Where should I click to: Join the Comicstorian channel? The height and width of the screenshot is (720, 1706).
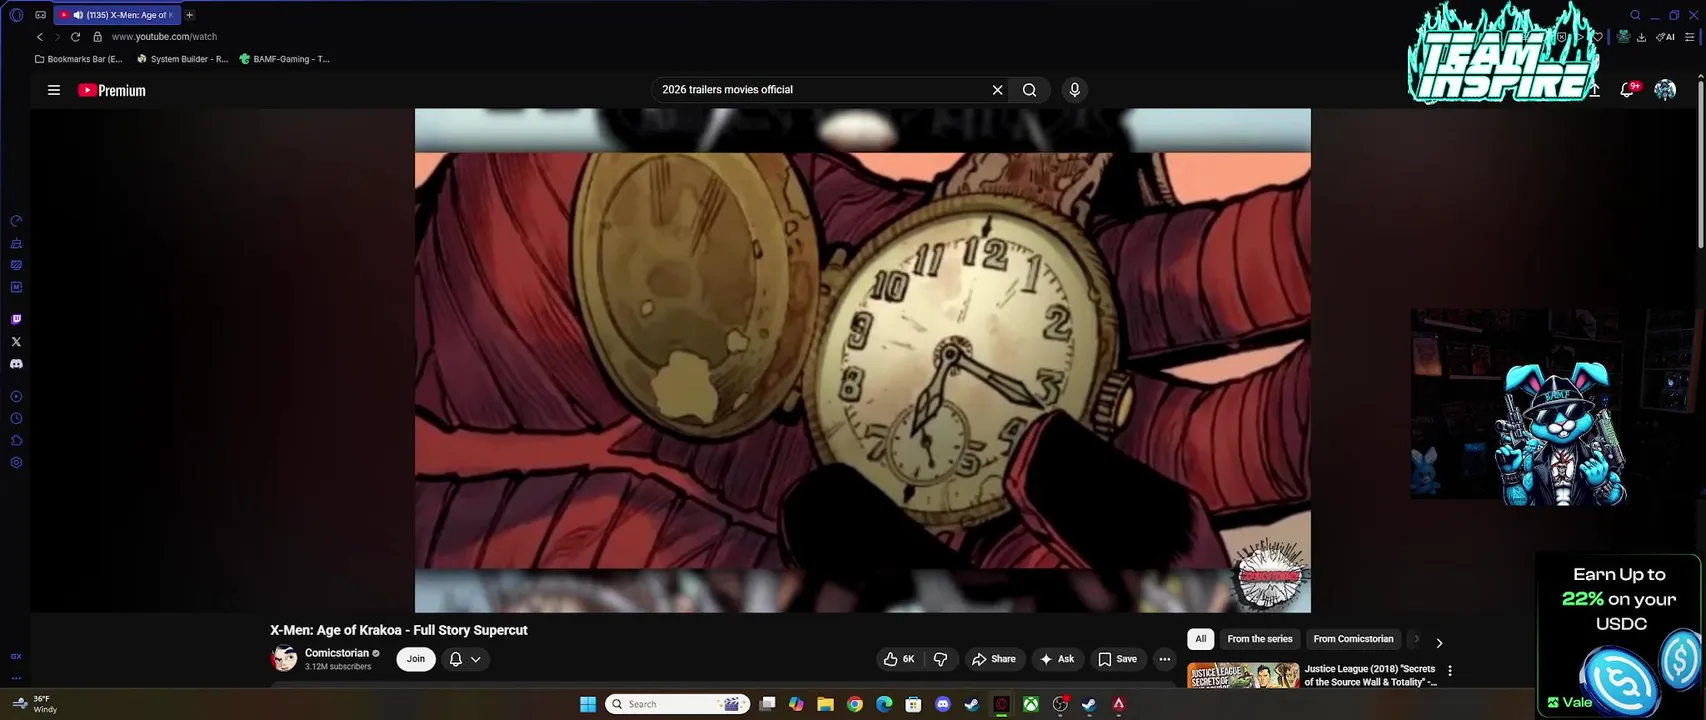(x=416, y=659)
